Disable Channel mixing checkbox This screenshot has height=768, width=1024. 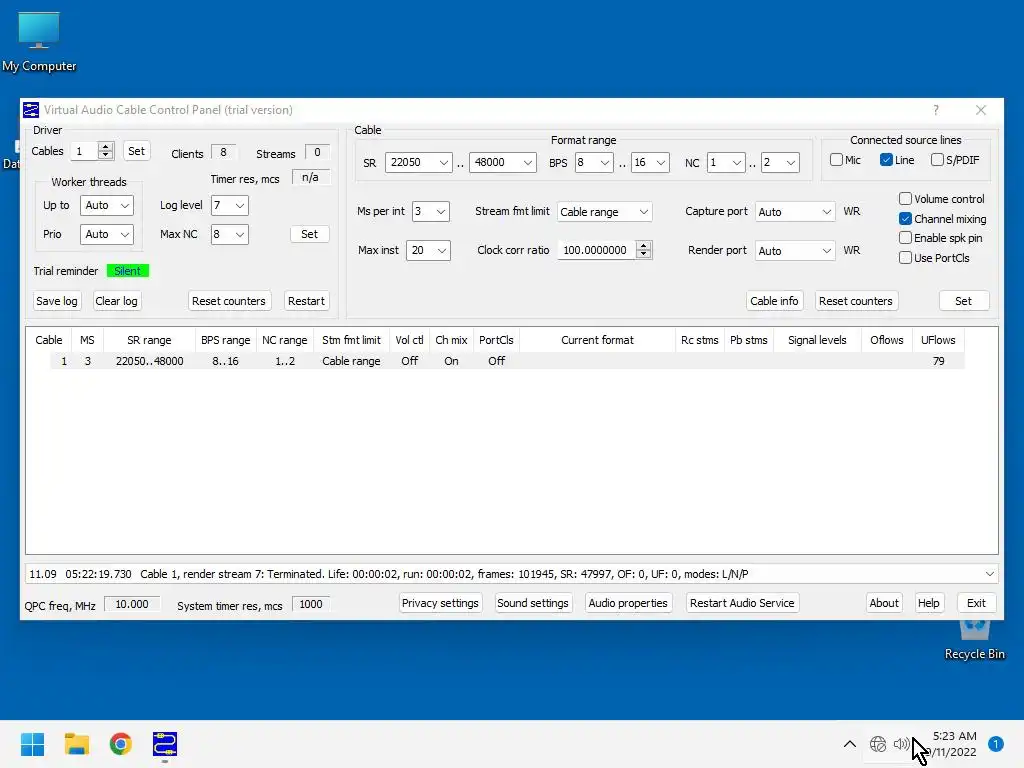pyautogui.click(x=905, y=218)
